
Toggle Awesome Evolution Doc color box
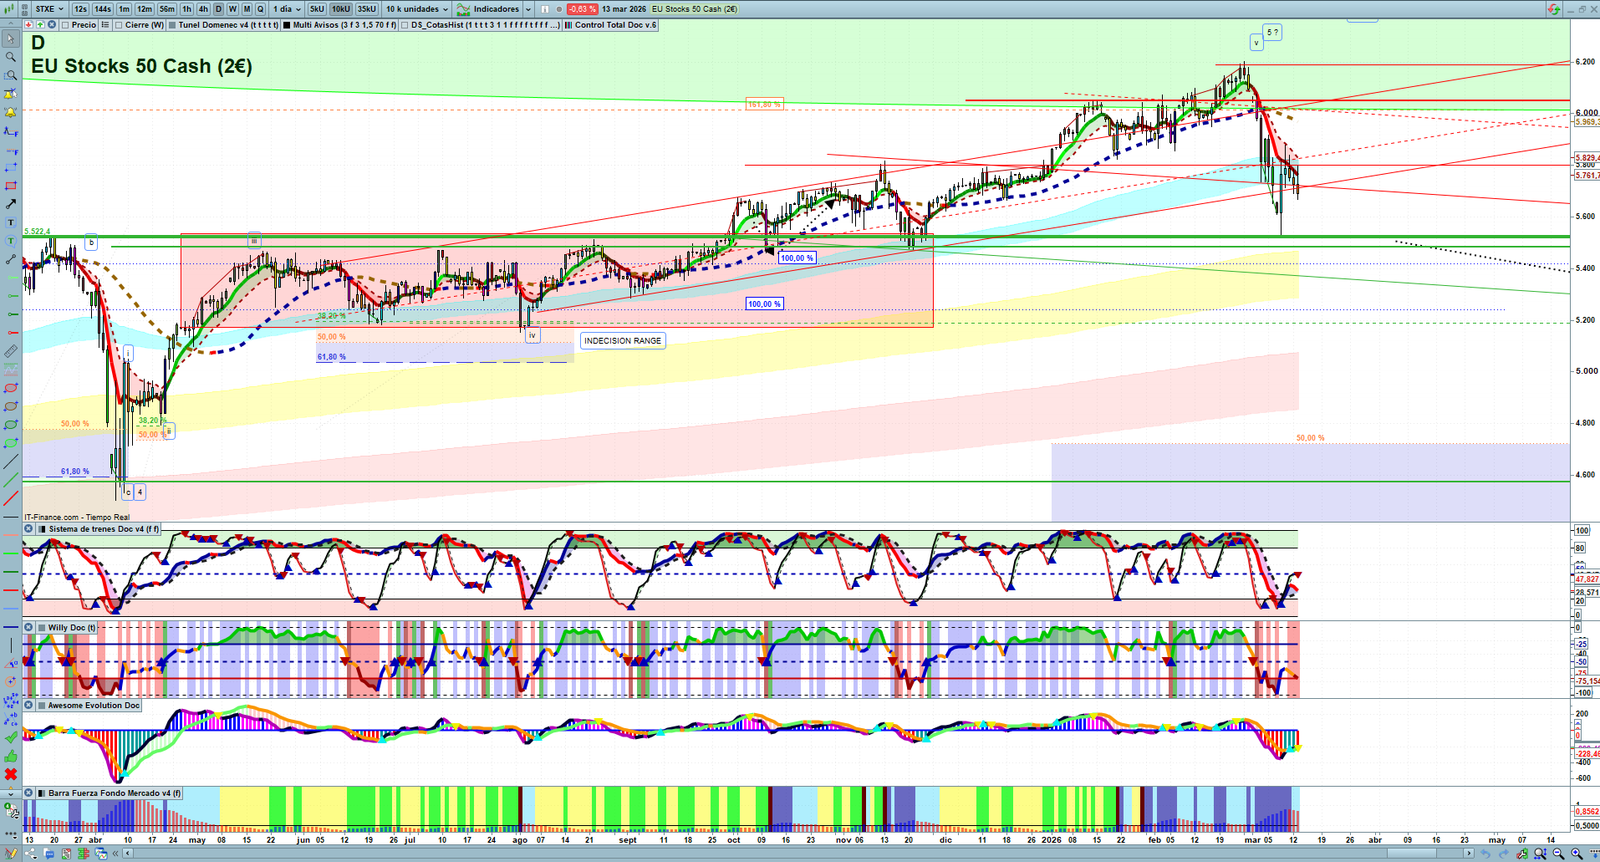click(42, 705)
